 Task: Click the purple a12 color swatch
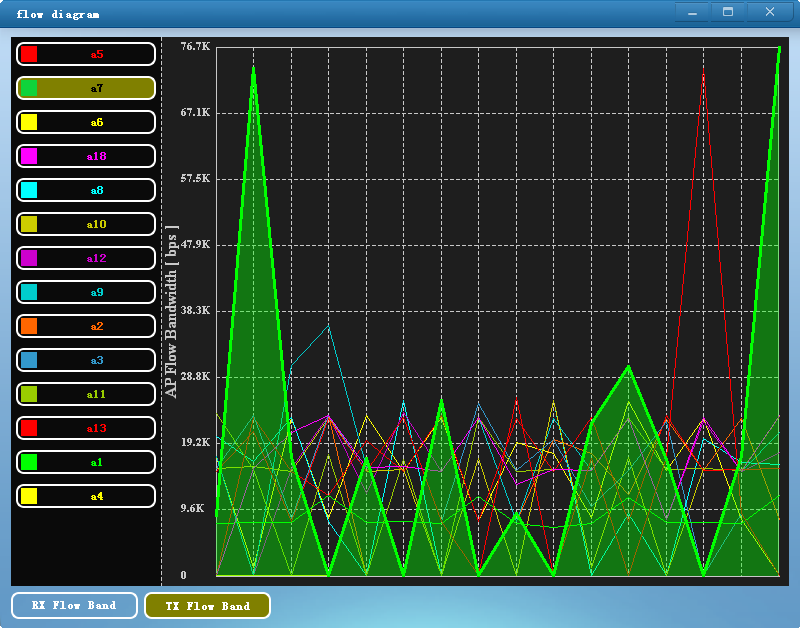29,258
